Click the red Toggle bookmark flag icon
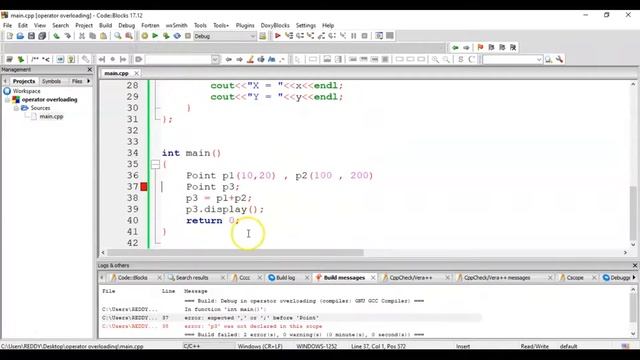Image resolution: width=640 pixels, height=360 pixels. [x=480, y=47]
